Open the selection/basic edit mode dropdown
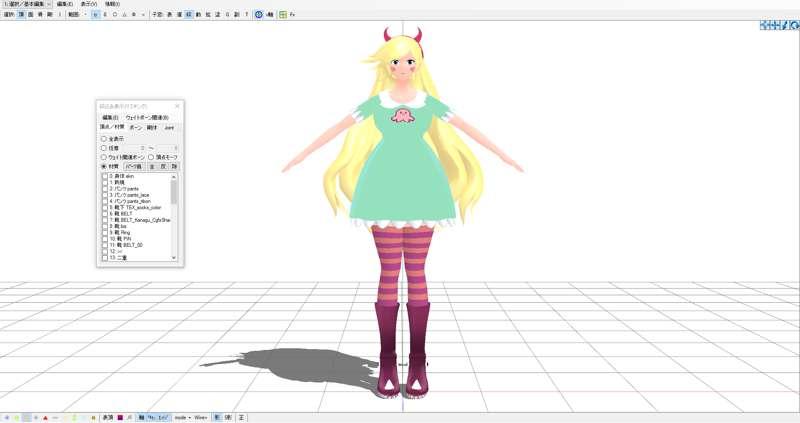The height and width of the screenshot is (423, 800). click(26, 4)
